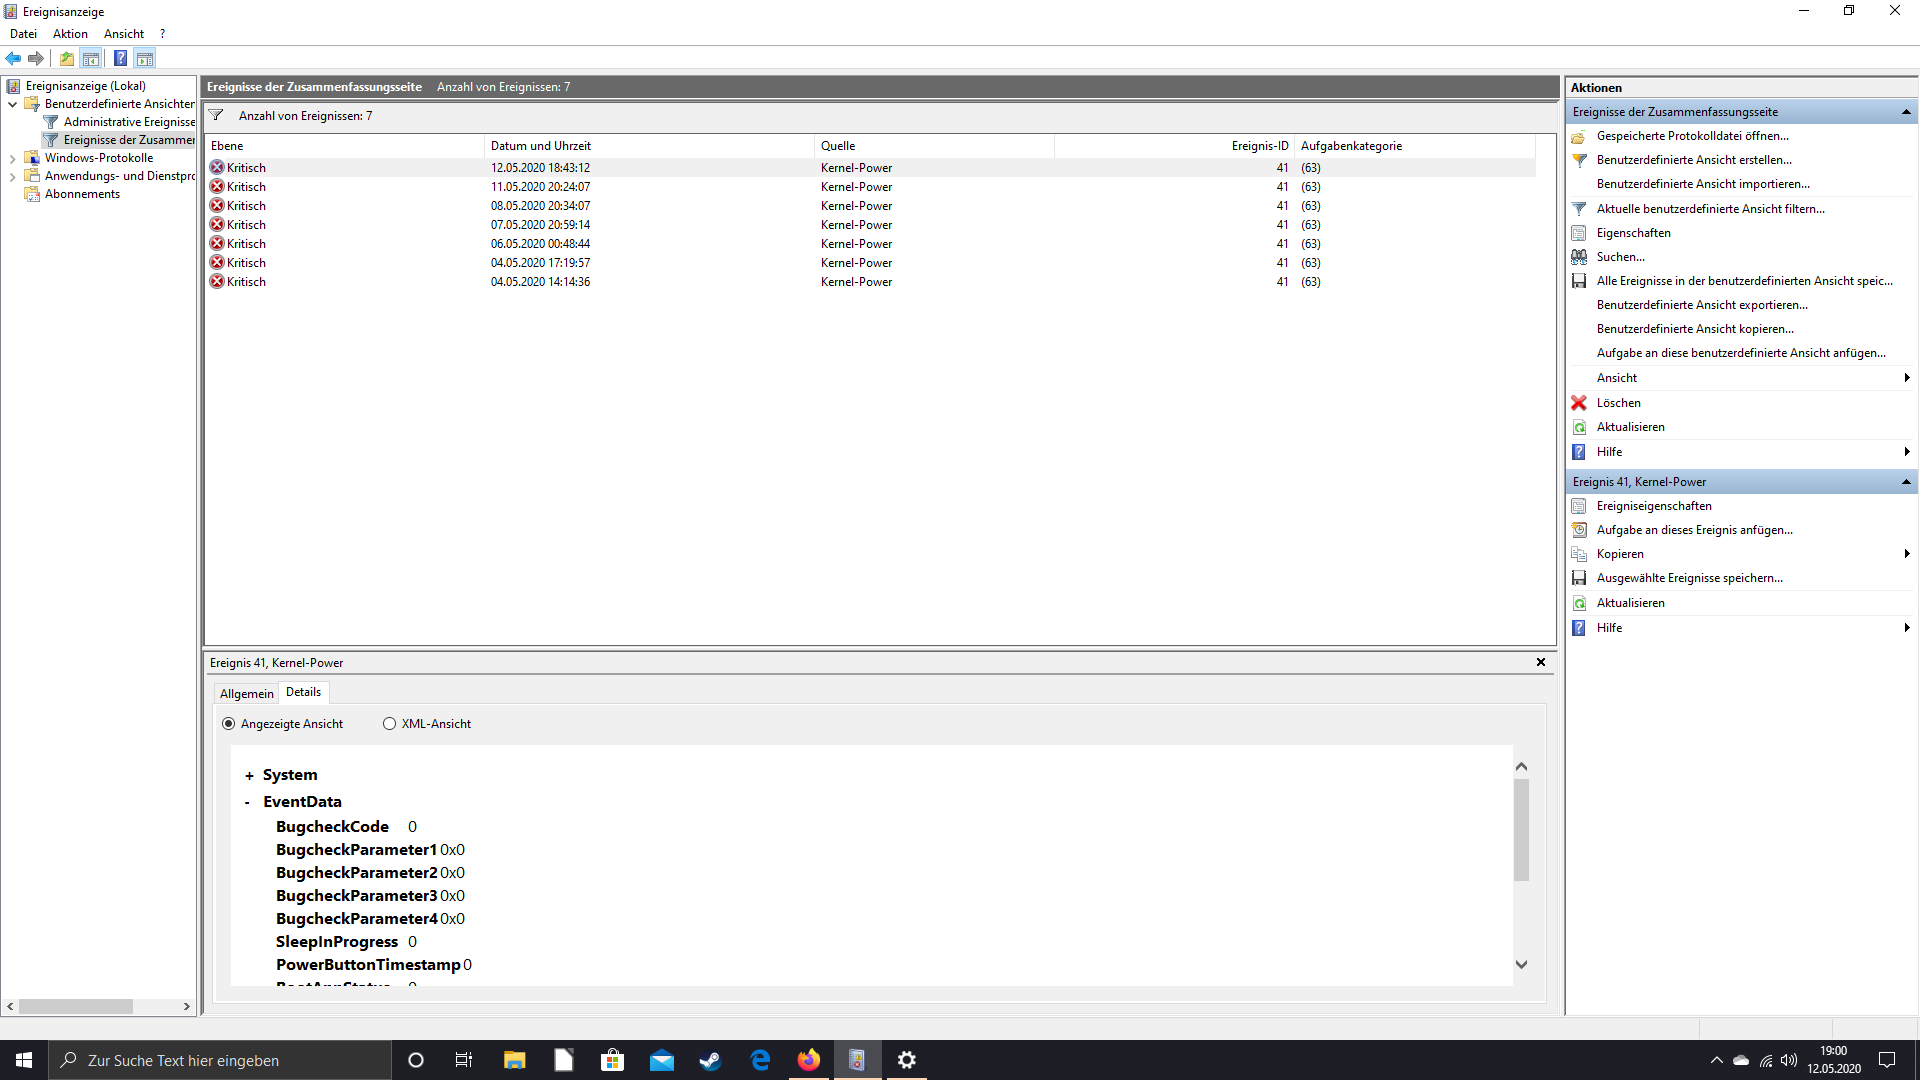This screenshot has width=1920, height=1080.
Task: Open the Aktion menu
Action: click(70, 34)
